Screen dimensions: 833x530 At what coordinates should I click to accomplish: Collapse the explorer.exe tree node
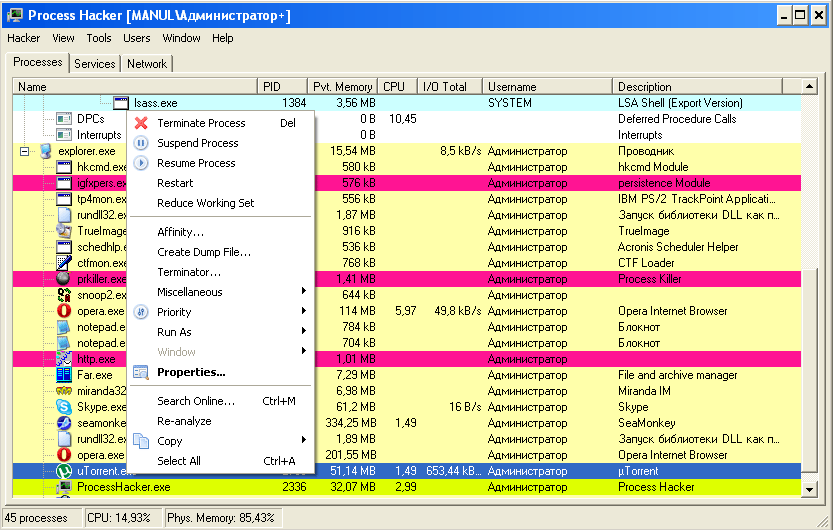[x=24, y=151]
